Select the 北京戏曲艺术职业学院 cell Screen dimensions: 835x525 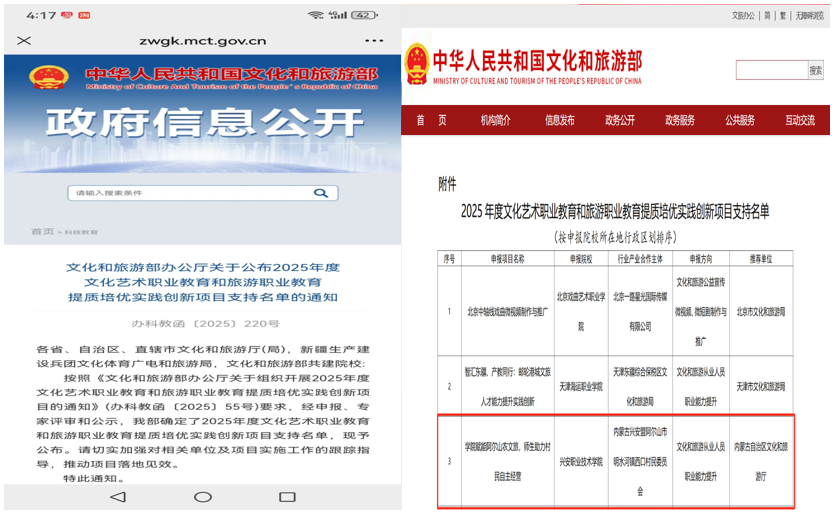click(x=581, y=311)
